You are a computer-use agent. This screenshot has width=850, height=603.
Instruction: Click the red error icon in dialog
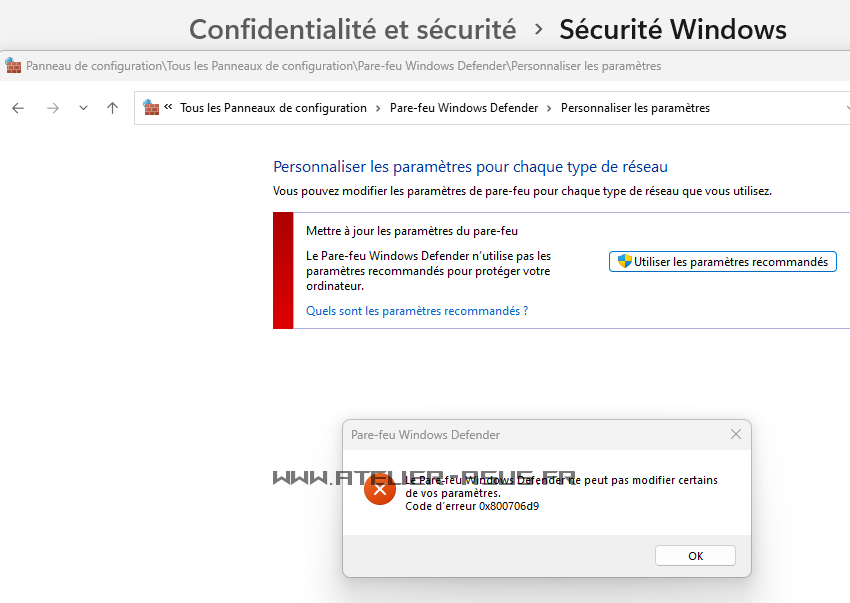(380, 490)
